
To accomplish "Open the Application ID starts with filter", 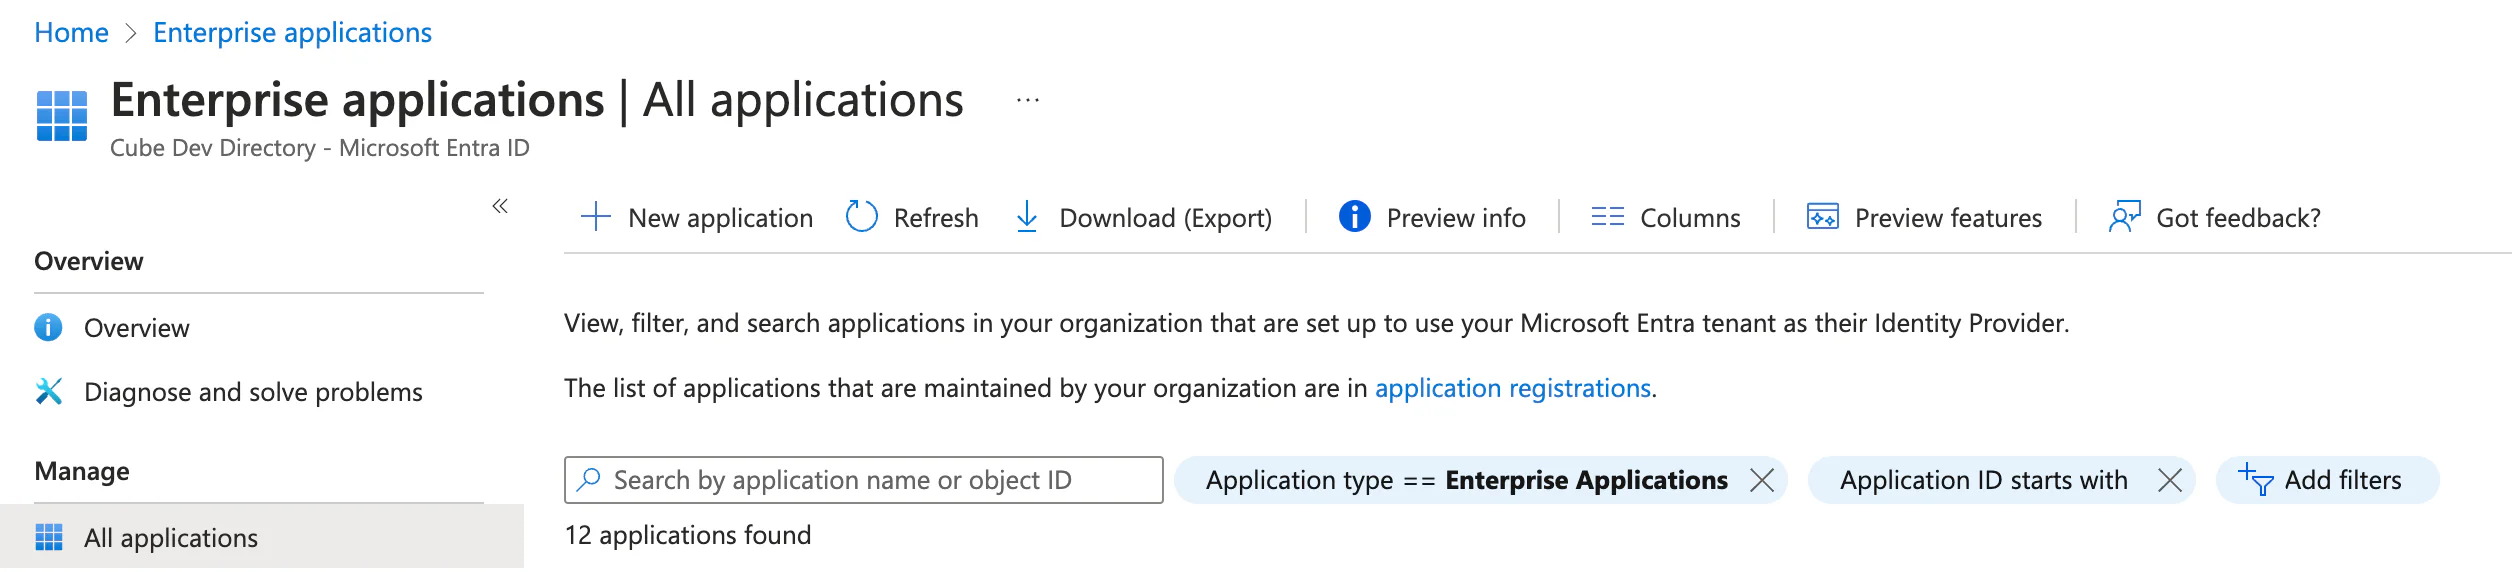I will [1983, 480].
